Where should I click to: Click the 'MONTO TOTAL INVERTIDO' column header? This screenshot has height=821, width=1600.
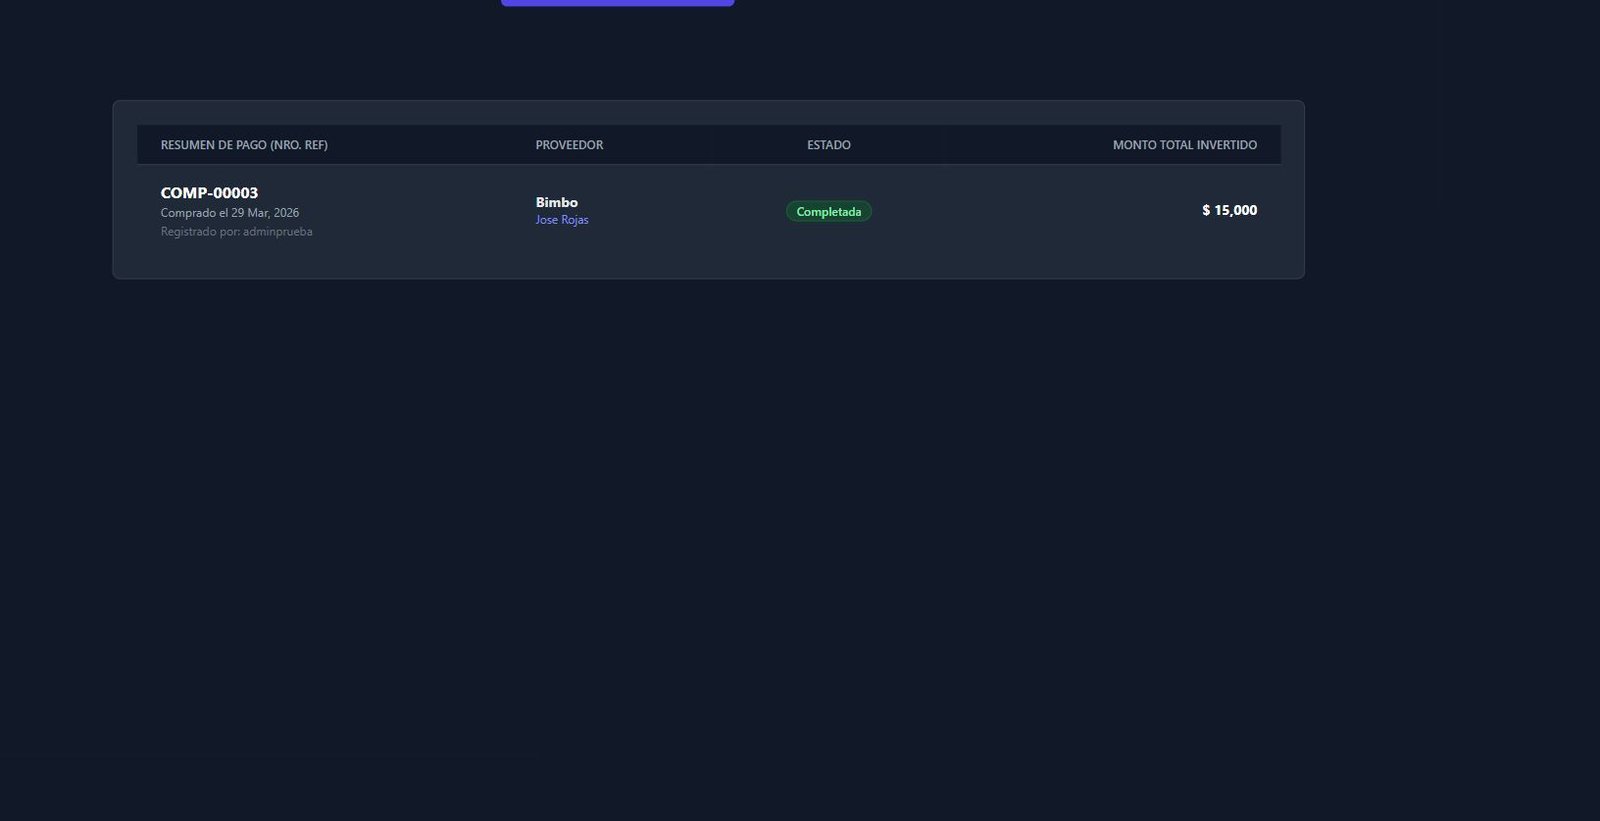pos(1185,145)
